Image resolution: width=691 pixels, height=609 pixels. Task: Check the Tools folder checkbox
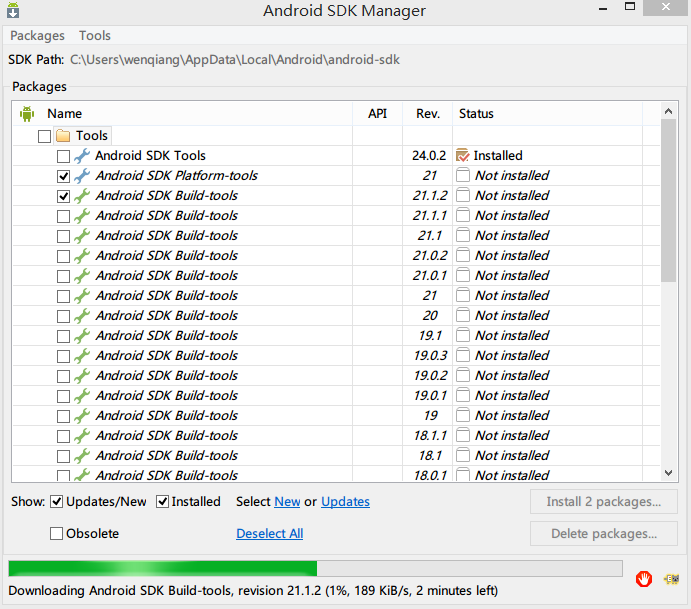point(45,136)
